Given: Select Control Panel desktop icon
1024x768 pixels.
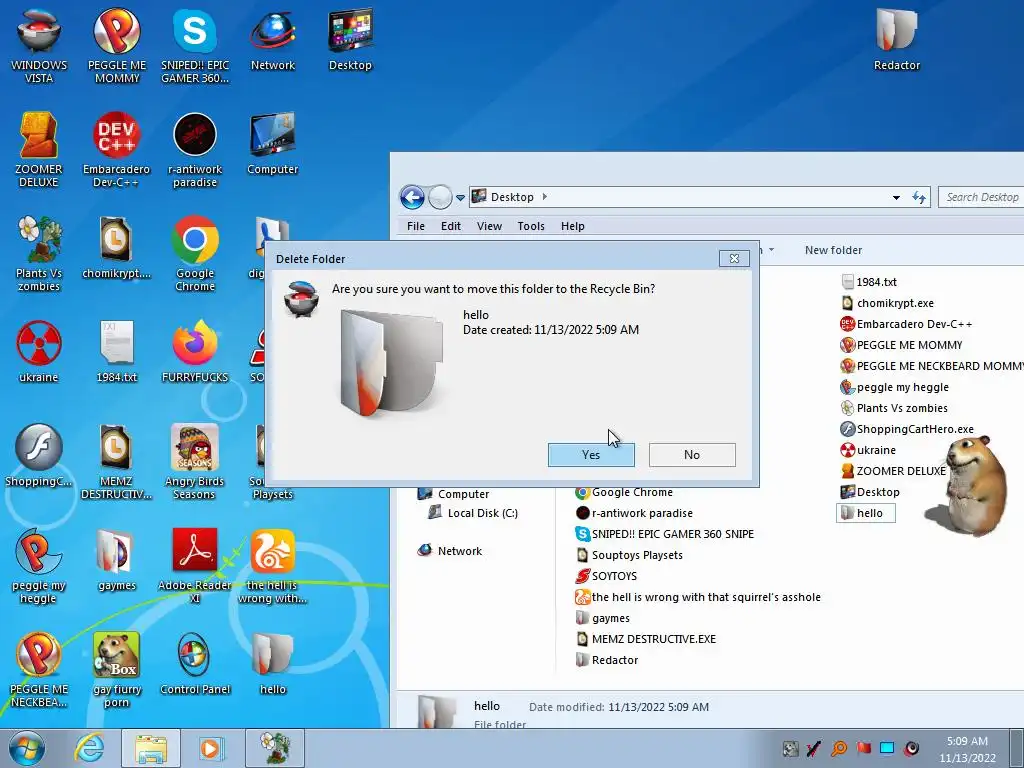Looking at the screenshot, I should (195, 665).
